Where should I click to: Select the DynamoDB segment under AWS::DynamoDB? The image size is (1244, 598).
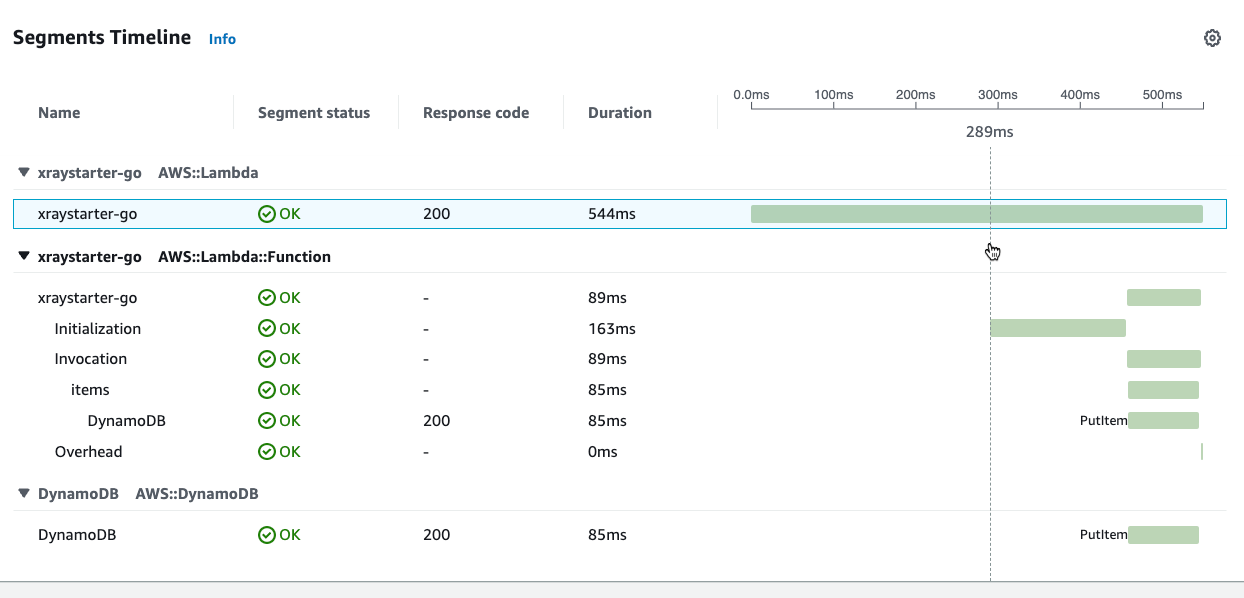77,534
